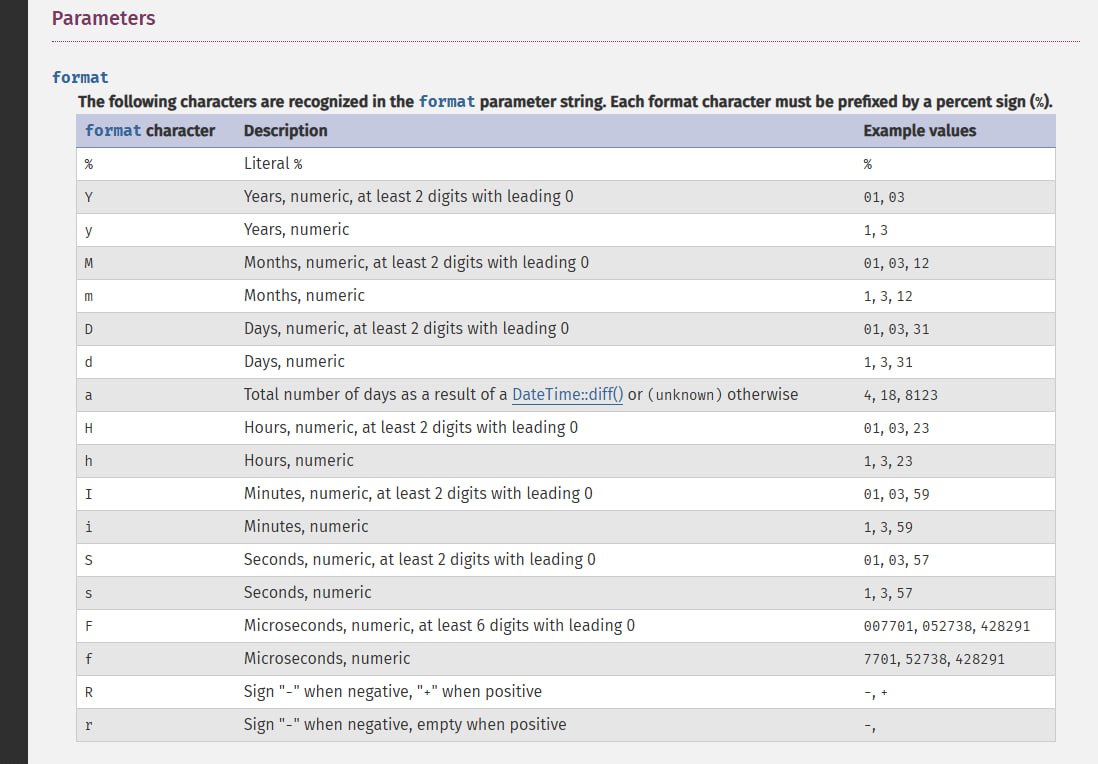Viewport: 1098px width, 764px height.
Task: Click the 'Months, numeric' description without leading zero
Action: 304,295
